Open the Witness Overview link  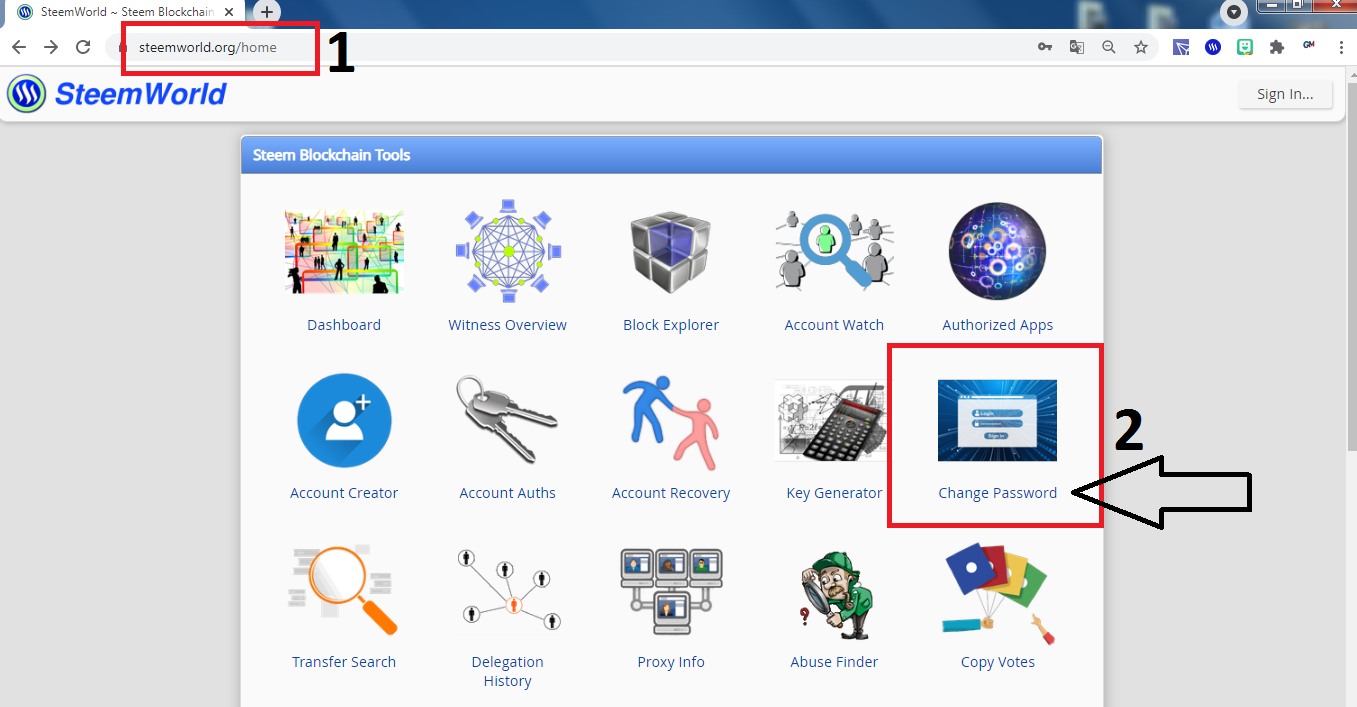tap(508, 325)
